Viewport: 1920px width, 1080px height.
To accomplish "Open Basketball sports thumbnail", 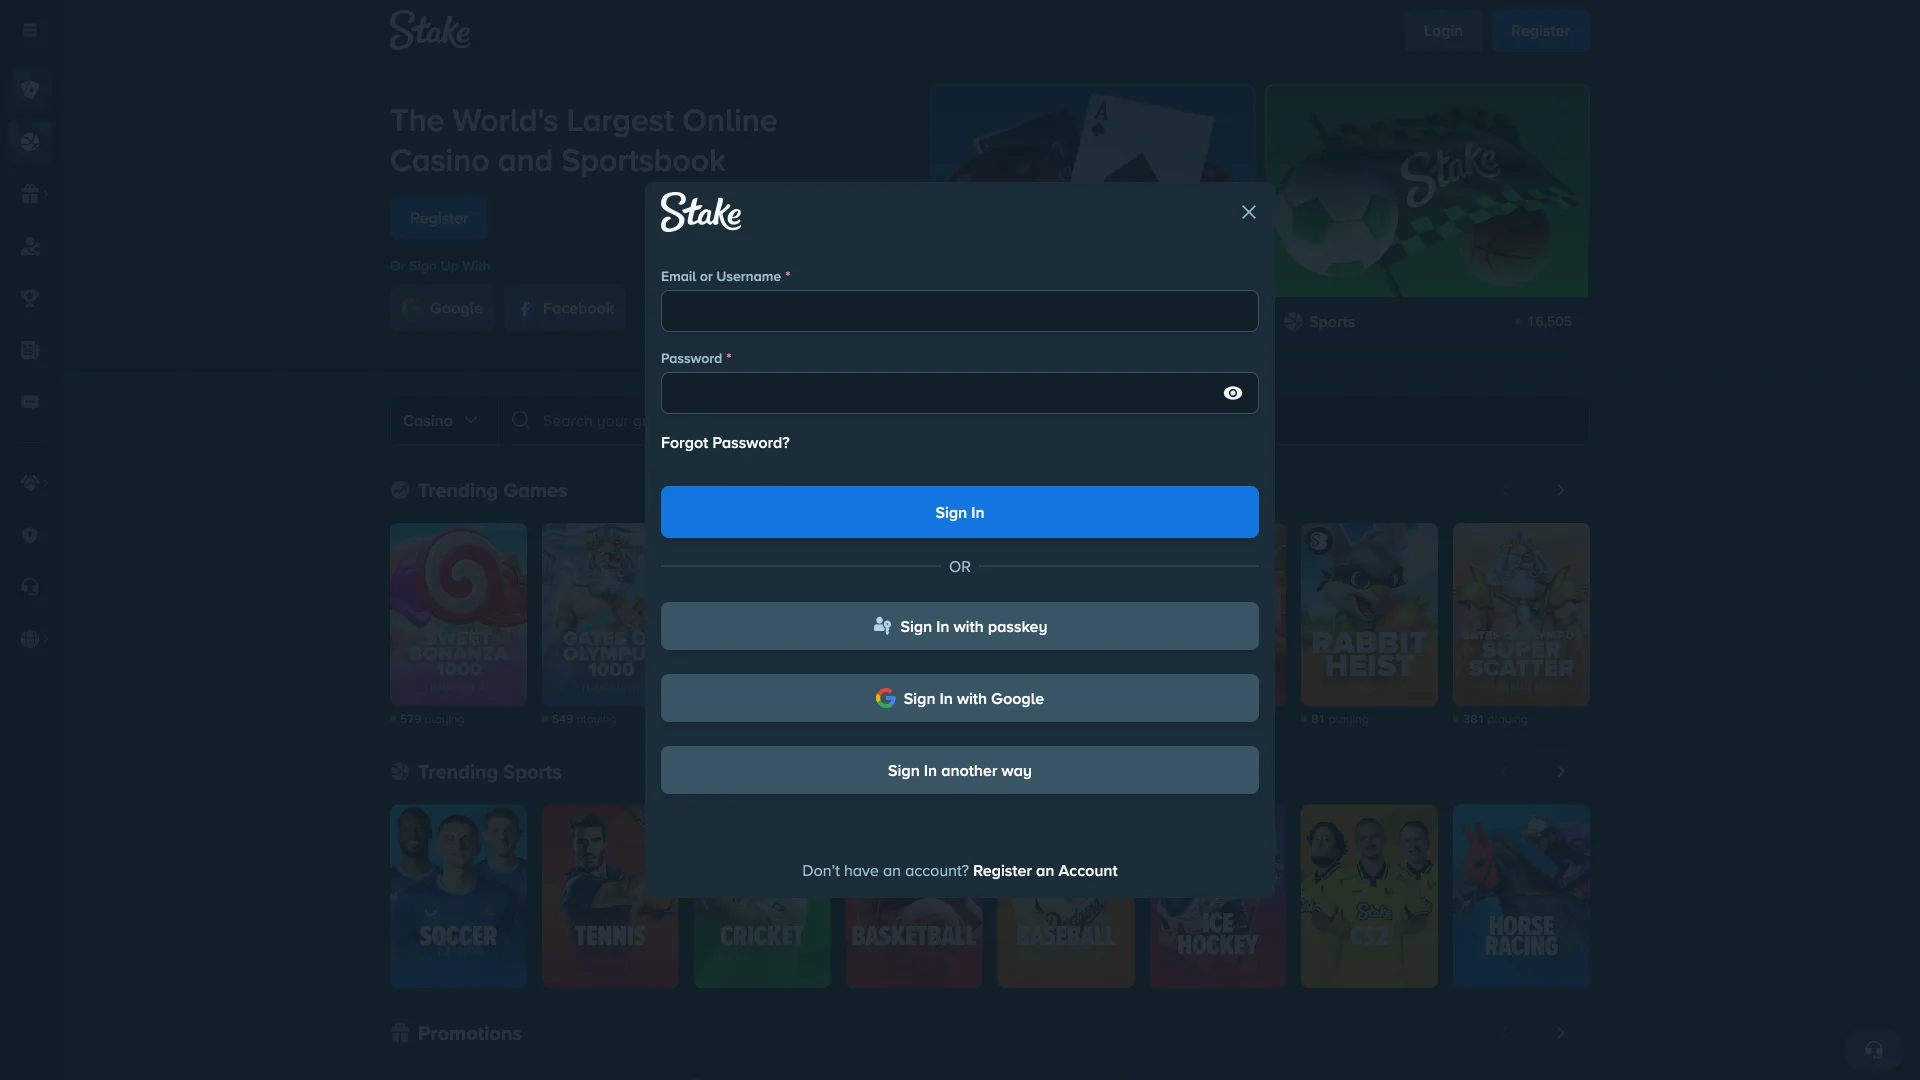I will point(914,942).
